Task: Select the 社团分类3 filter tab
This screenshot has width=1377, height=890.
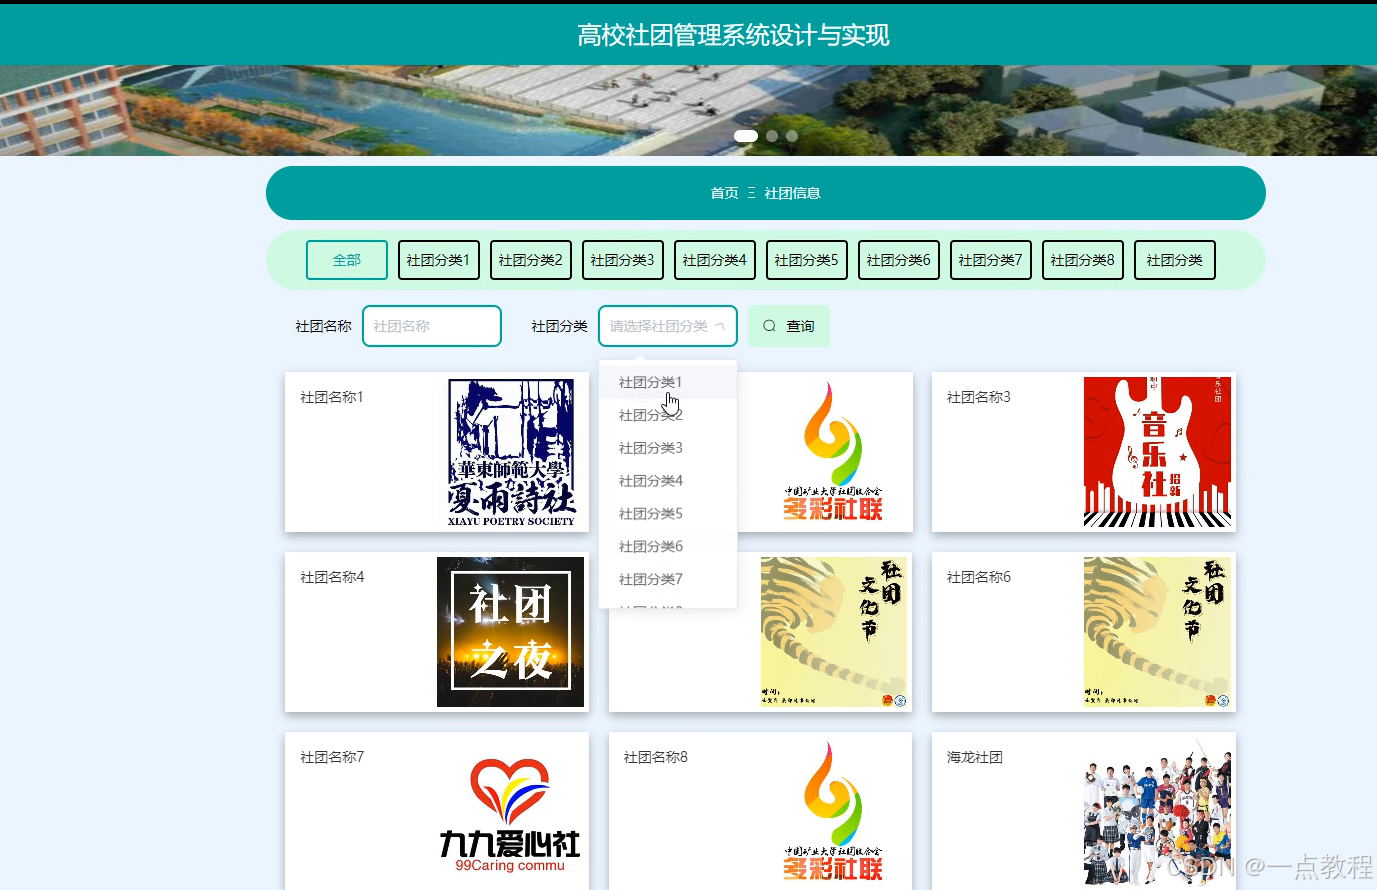Action: 623,260
